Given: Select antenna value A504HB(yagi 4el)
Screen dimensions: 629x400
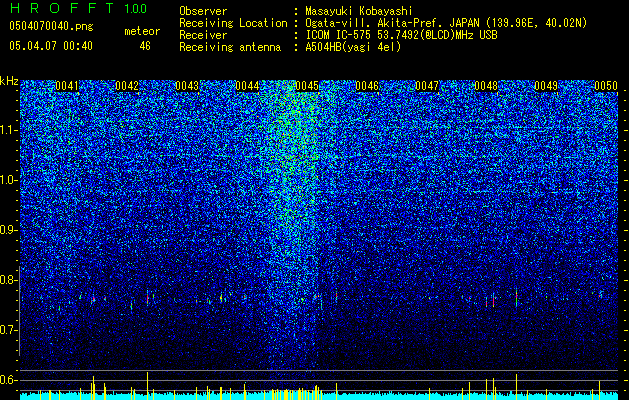Looking at the screenshot, I should (x=353, y=47).
